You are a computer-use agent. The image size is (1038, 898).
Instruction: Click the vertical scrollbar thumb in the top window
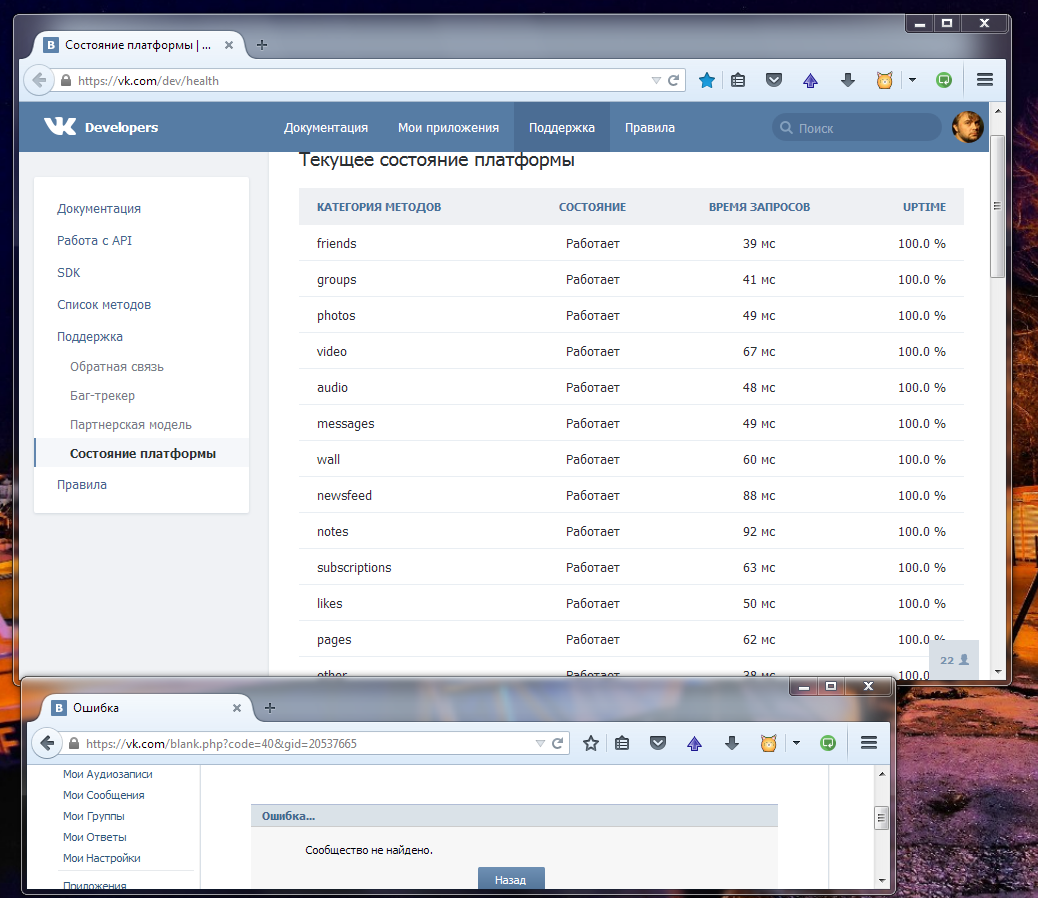pyautogui.click(x=997, y=206)
